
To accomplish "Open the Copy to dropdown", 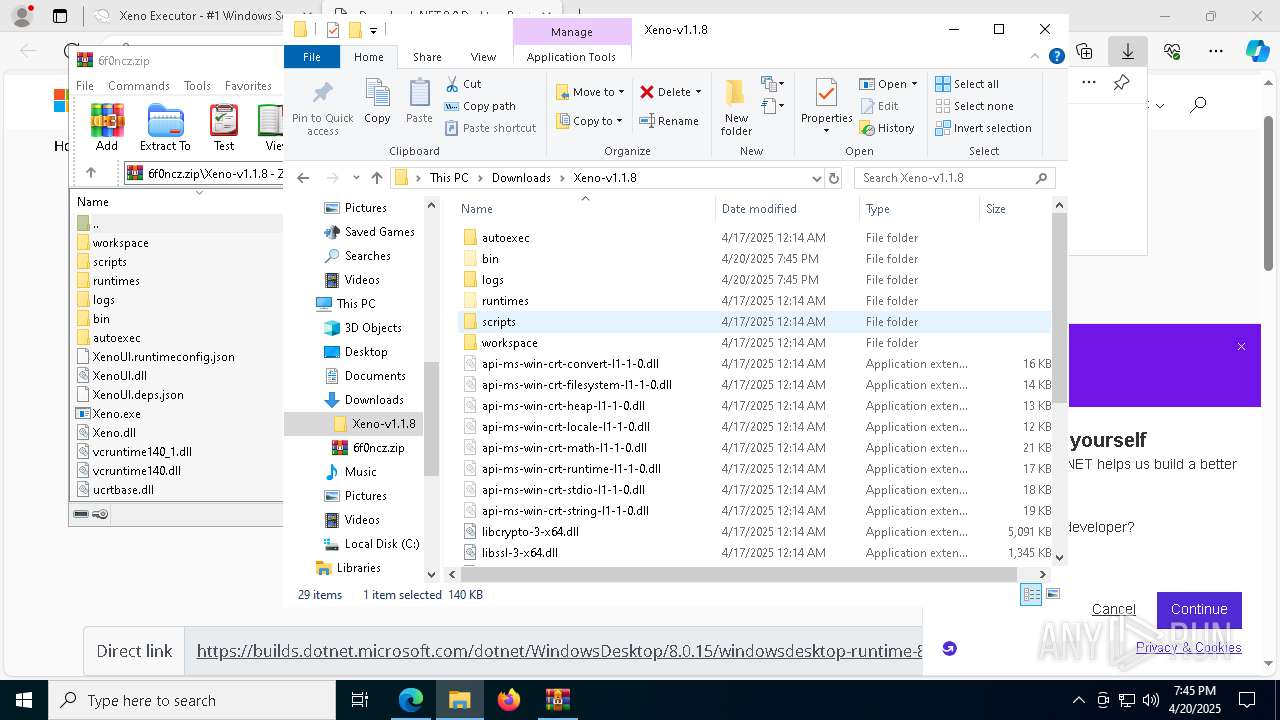I will click(x=590, y=121).
